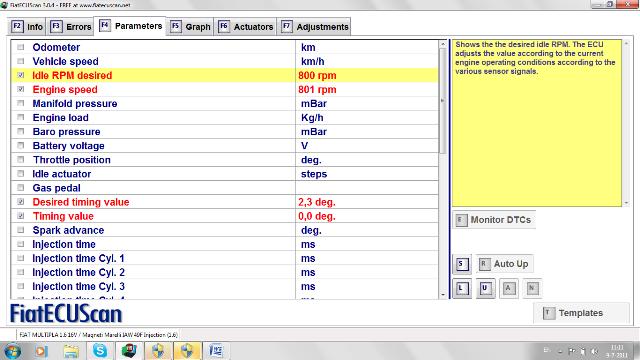Check the Gas pedal box

[x=20, y=188]
